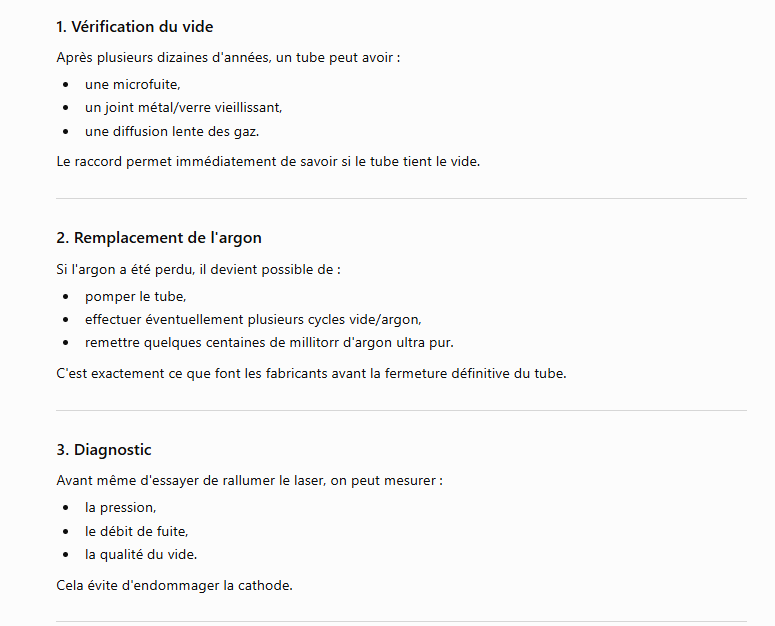Click the sentence starting "Le raccord permet immédiatement"

click(x=268, y=162)
